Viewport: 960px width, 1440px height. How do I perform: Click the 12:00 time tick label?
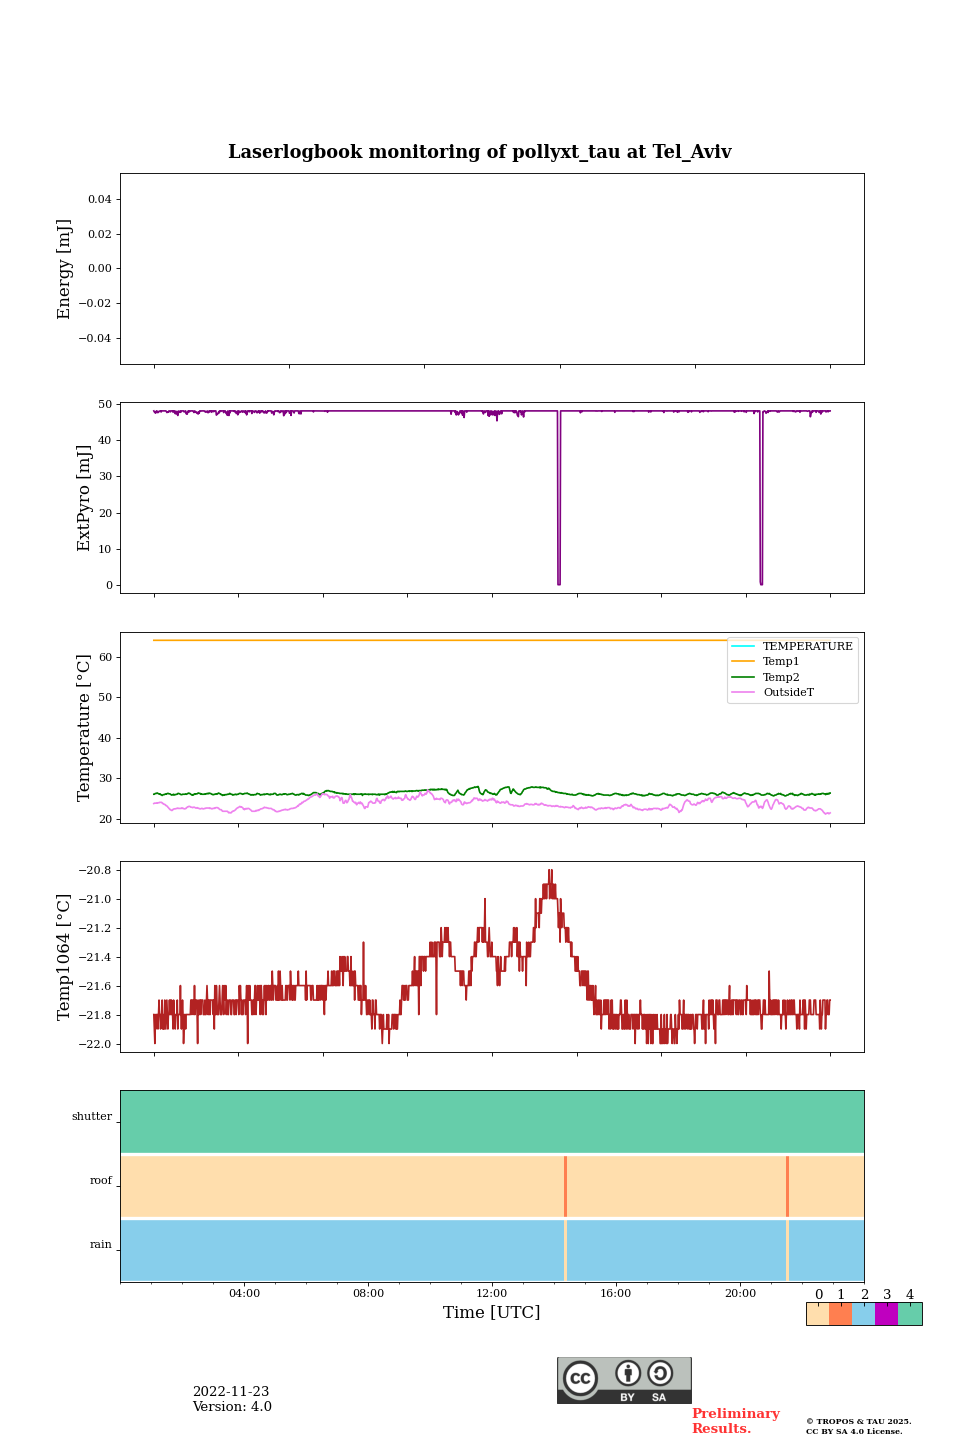(x=492, y=1294)
